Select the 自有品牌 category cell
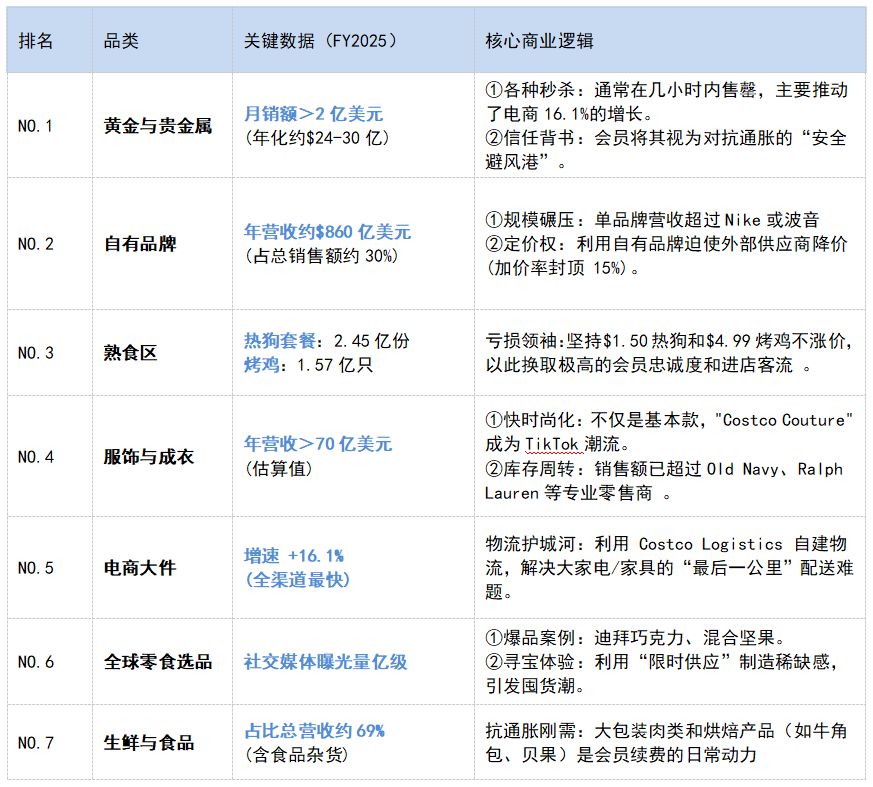Screen dimensions: 873x787 [142, 244]
